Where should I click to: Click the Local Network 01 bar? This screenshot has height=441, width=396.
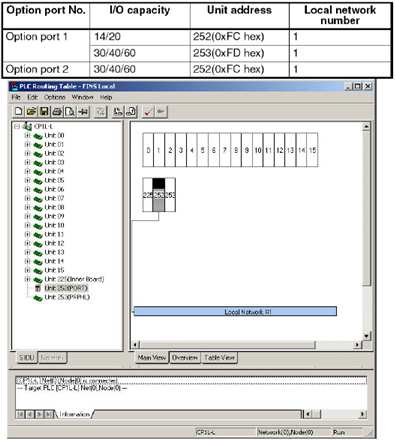pyautogui.click(x=235, y=312)
